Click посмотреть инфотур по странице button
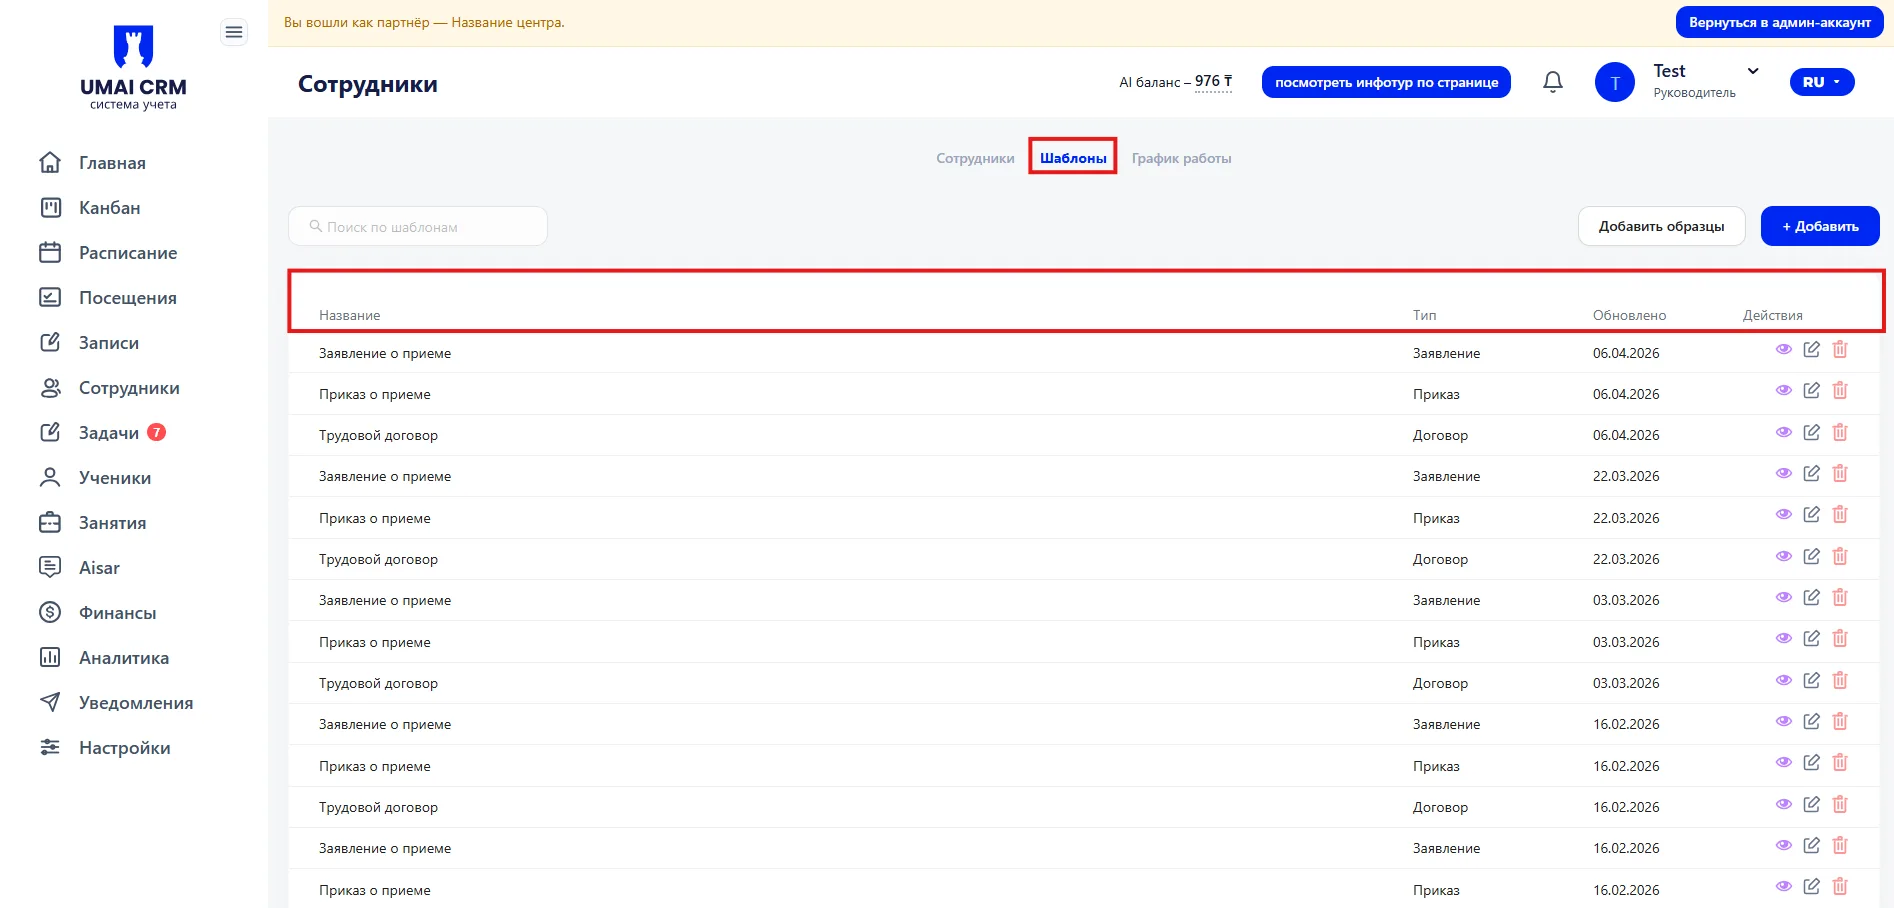 coord(1386,82)
